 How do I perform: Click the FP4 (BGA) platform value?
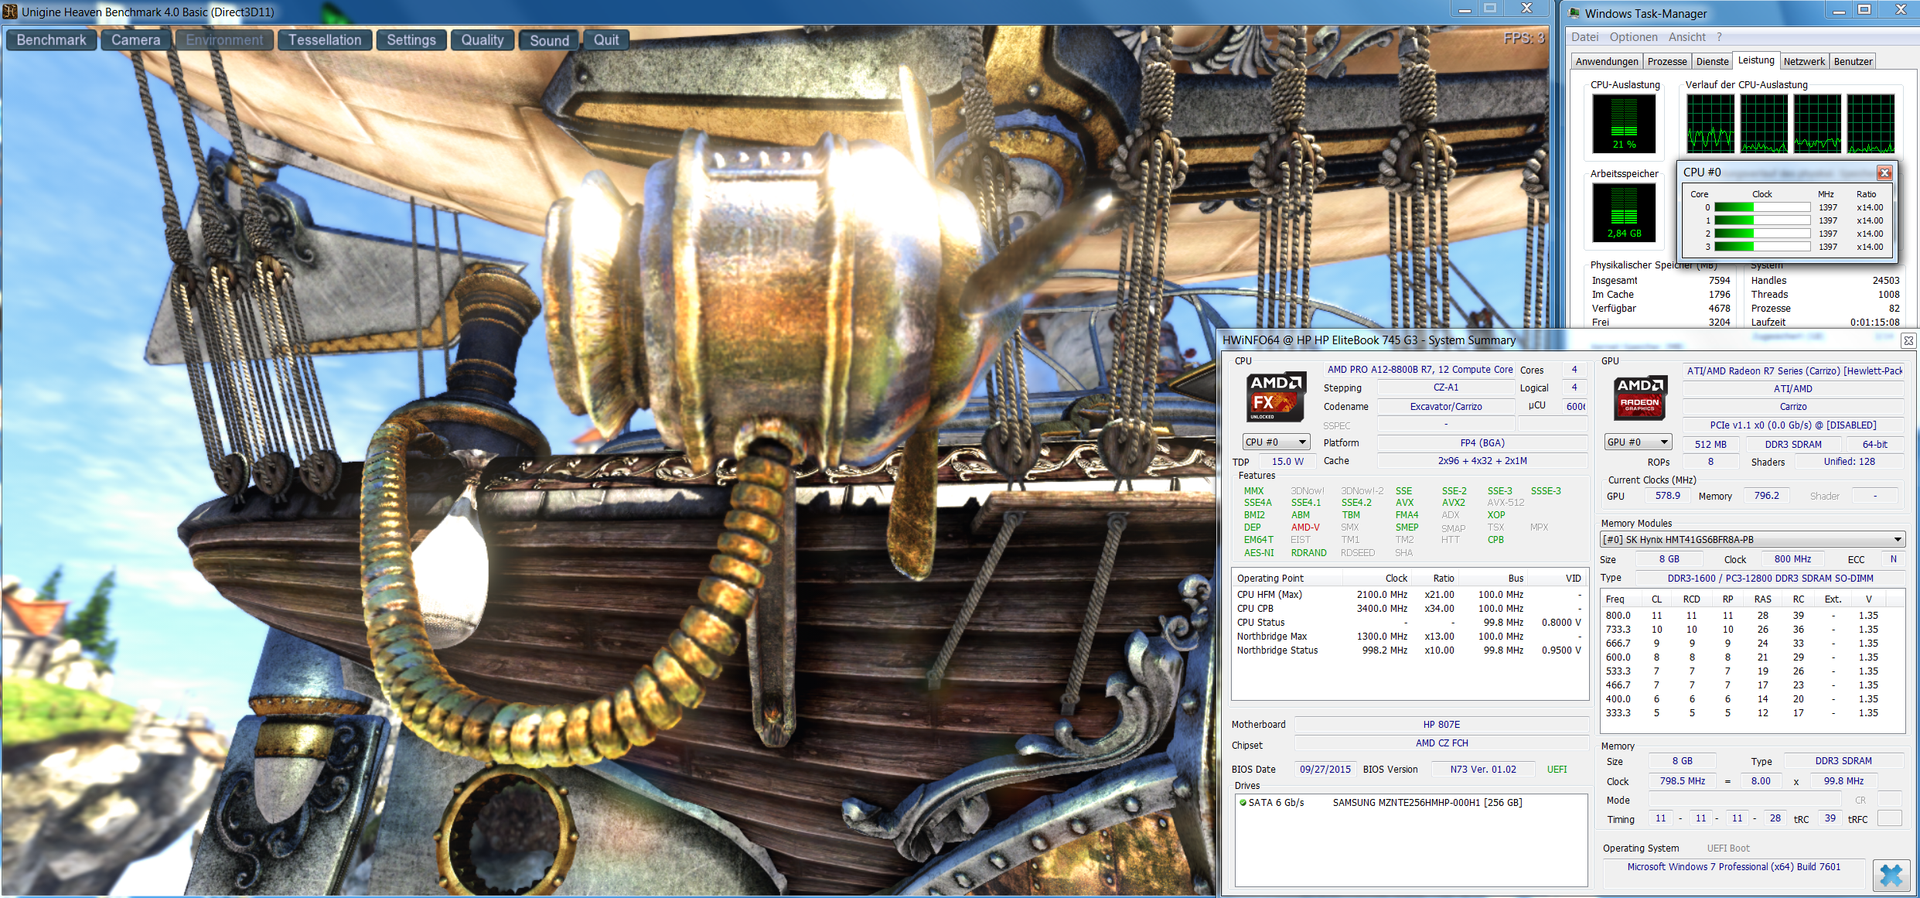[1482, 443]
